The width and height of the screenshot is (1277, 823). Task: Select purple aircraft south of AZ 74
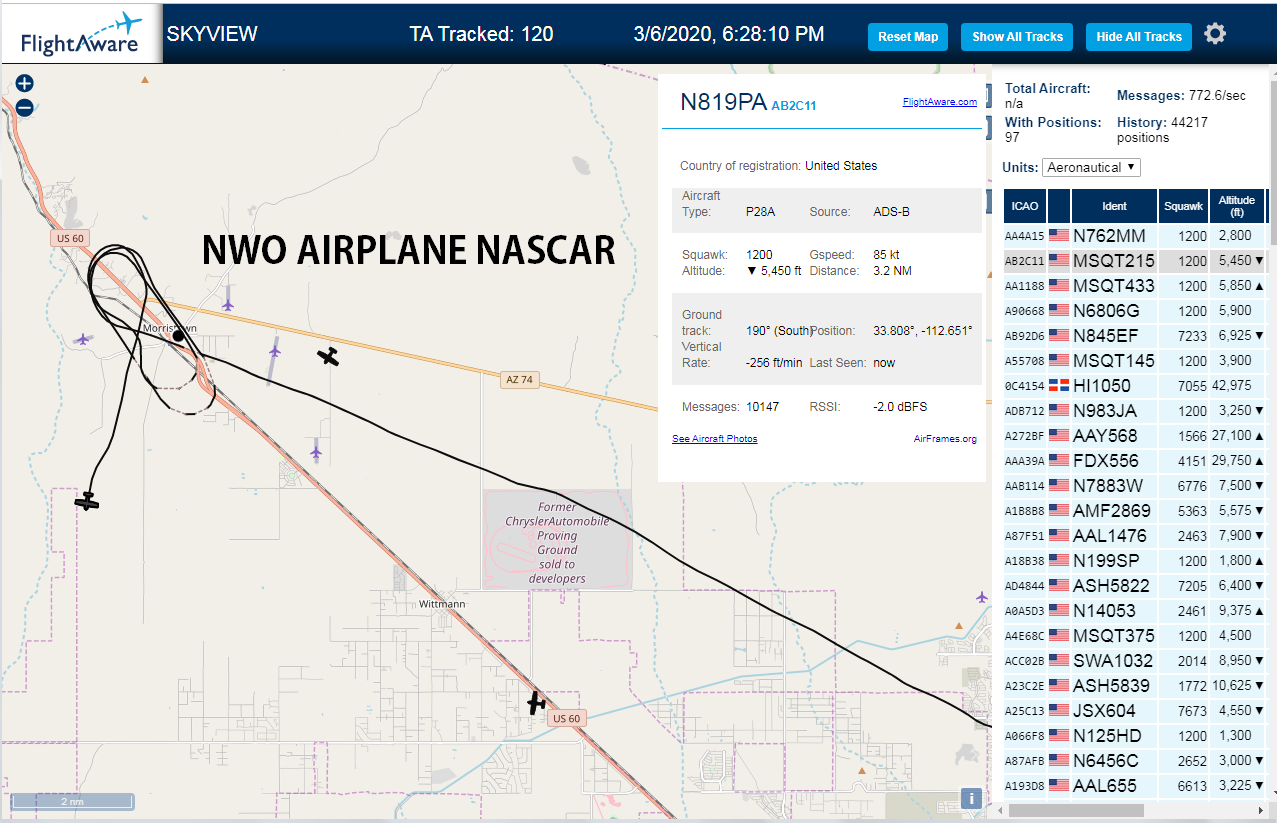coord(316,452)
